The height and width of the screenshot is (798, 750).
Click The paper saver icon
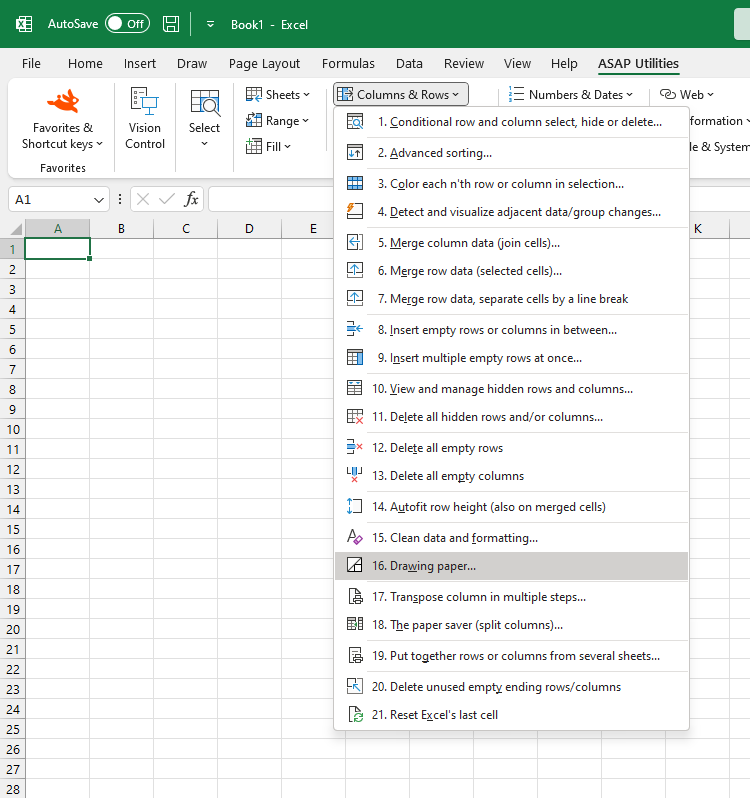(x=355, y=625)
